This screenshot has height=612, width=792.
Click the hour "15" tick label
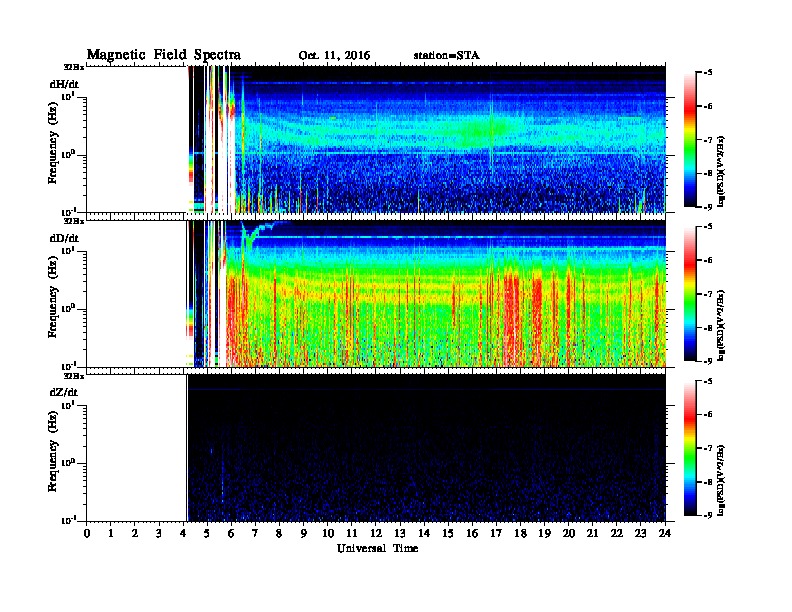(x=448, y=533)
